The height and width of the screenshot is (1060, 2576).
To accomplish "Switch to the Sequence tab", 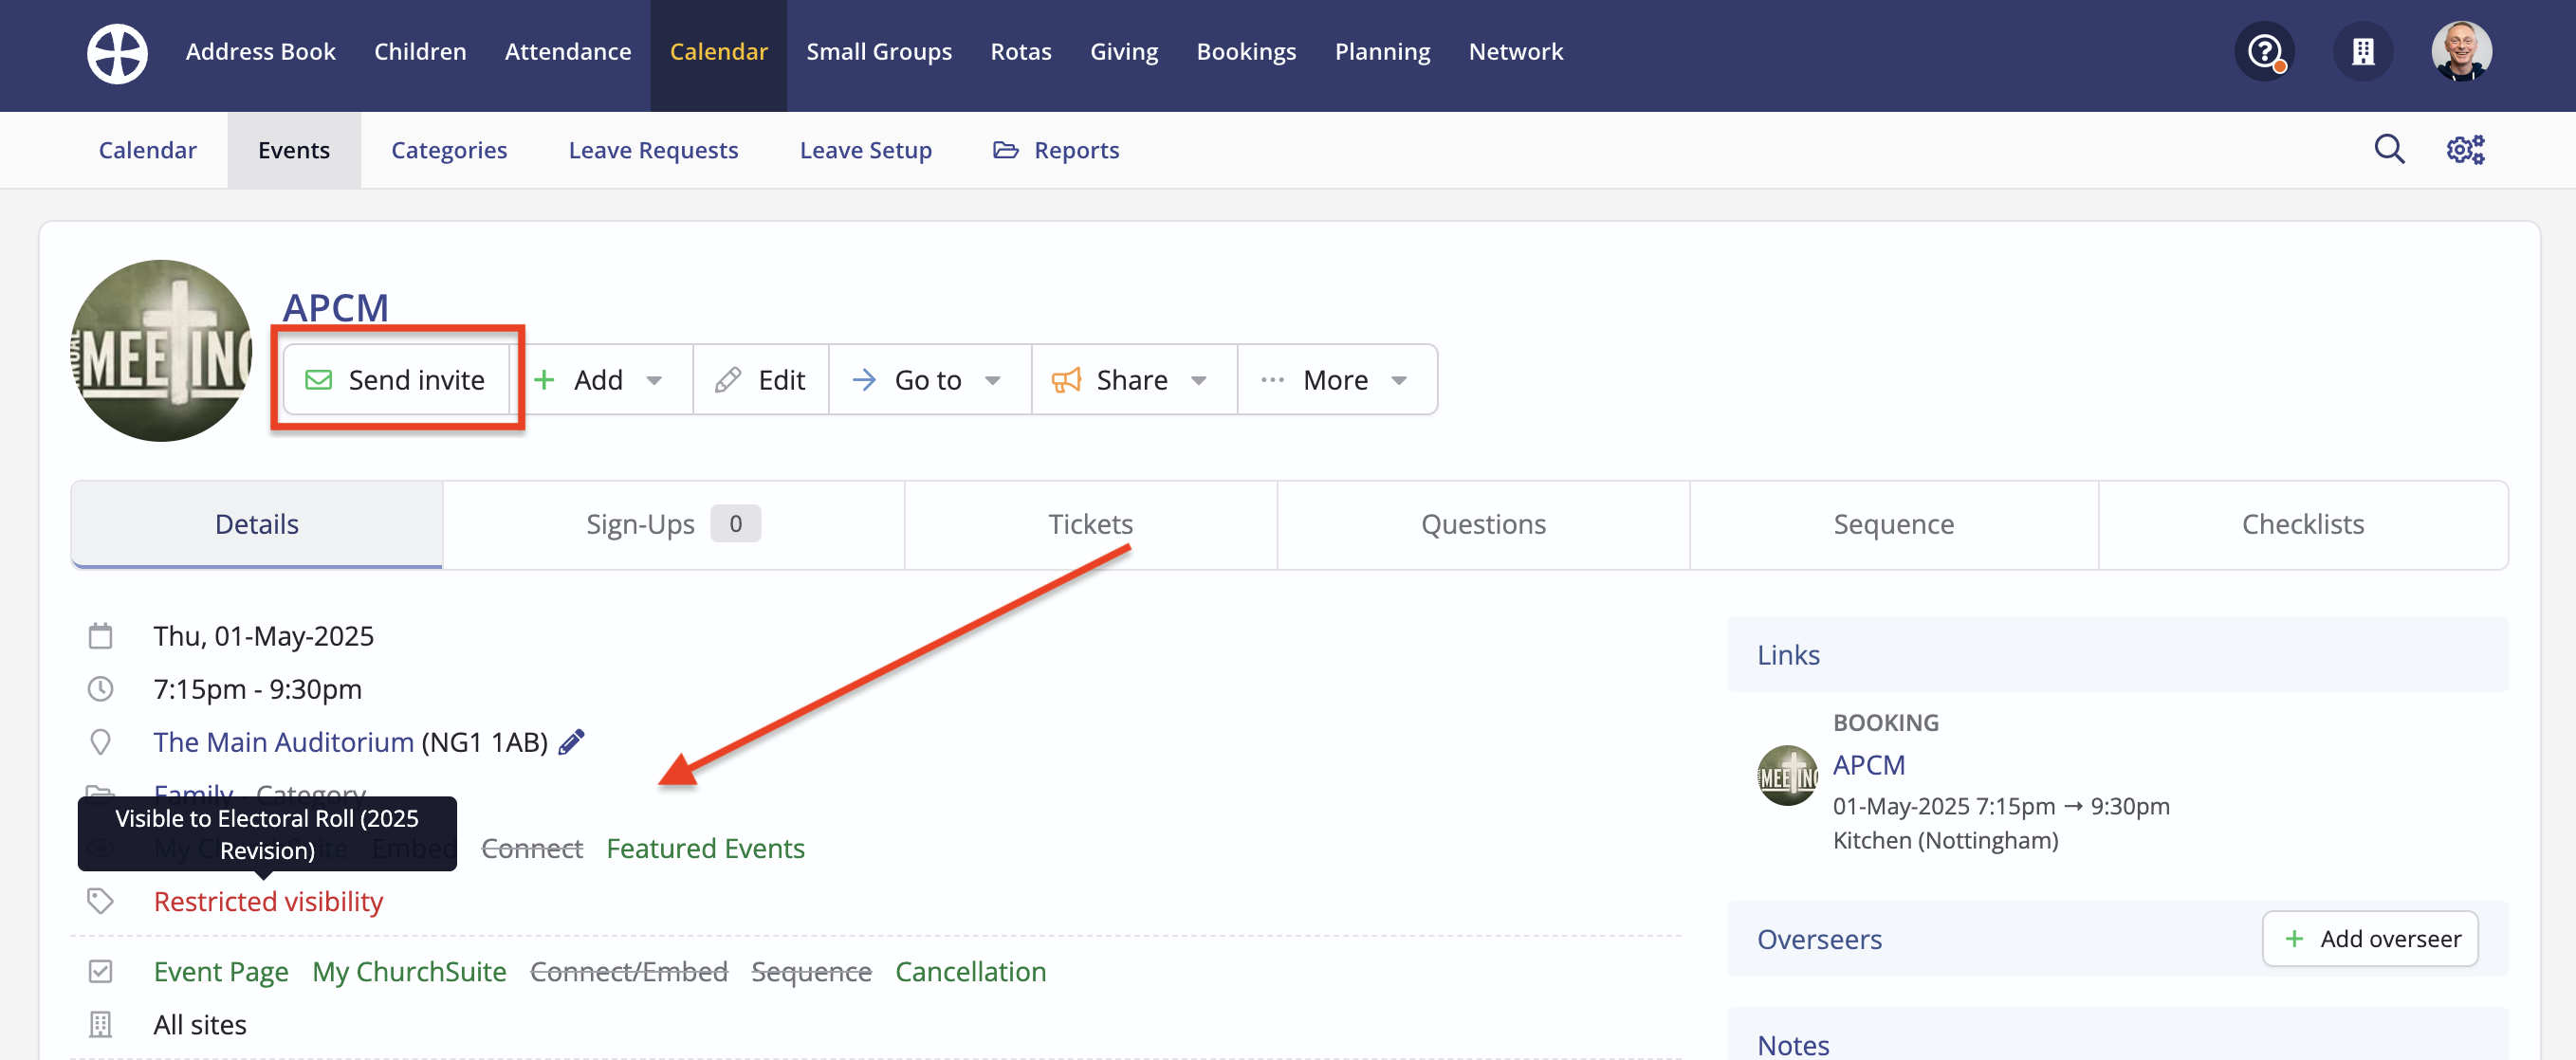I will pyautogui.click(x=1893, y=524).
